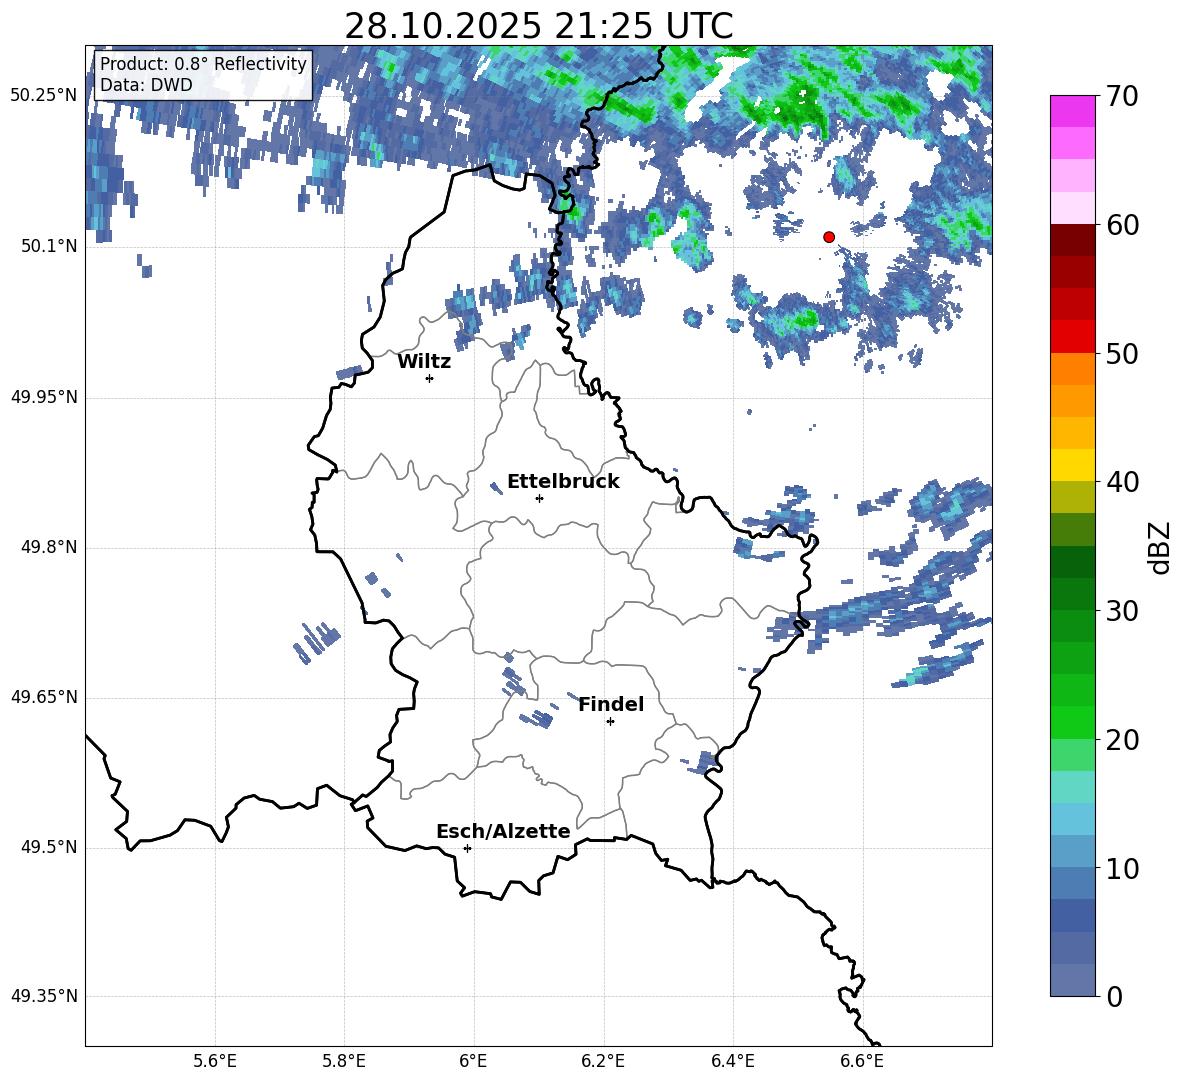Click the yellow colorbar segment at 40
1184x1081 pixels.
click(1073, 465)
